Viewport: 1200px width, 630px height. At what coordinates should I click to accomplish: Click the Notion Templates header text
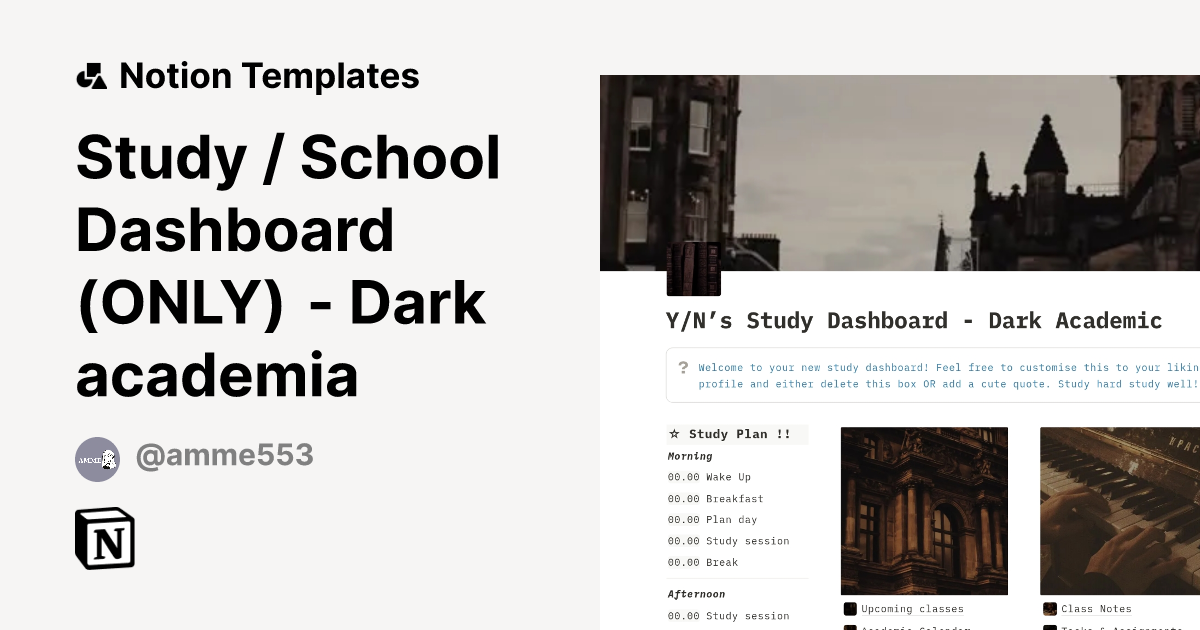tap(269, 76)
